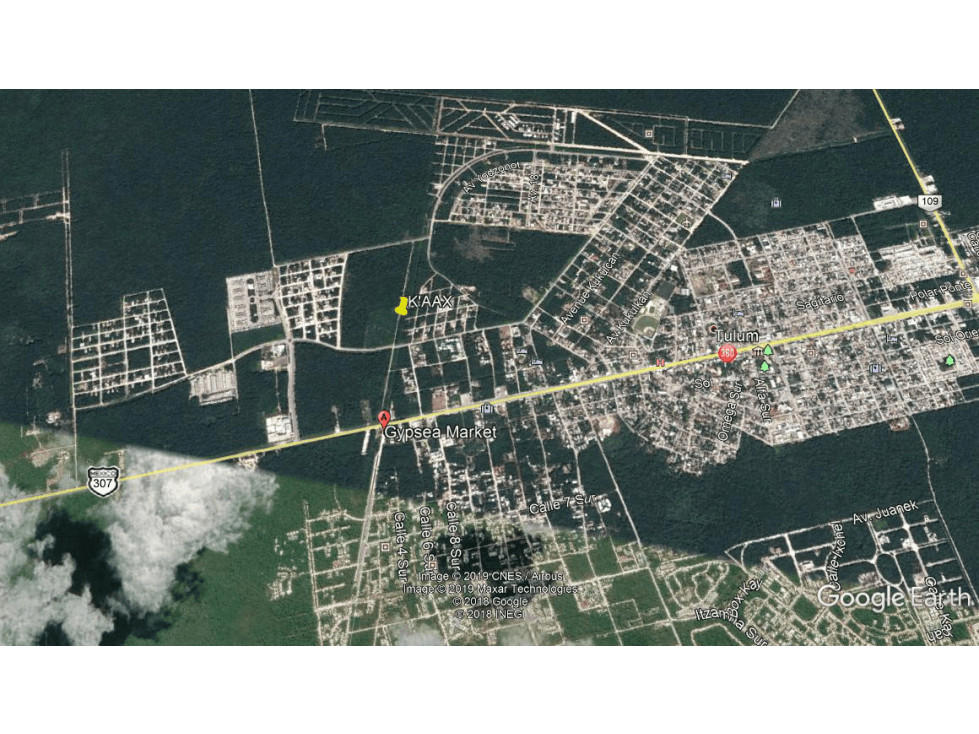Image resolution: width=979 pixels, height=734 pixels.
Task: Click green tree park icon below Sol Oriente
Action: point(950,360)
